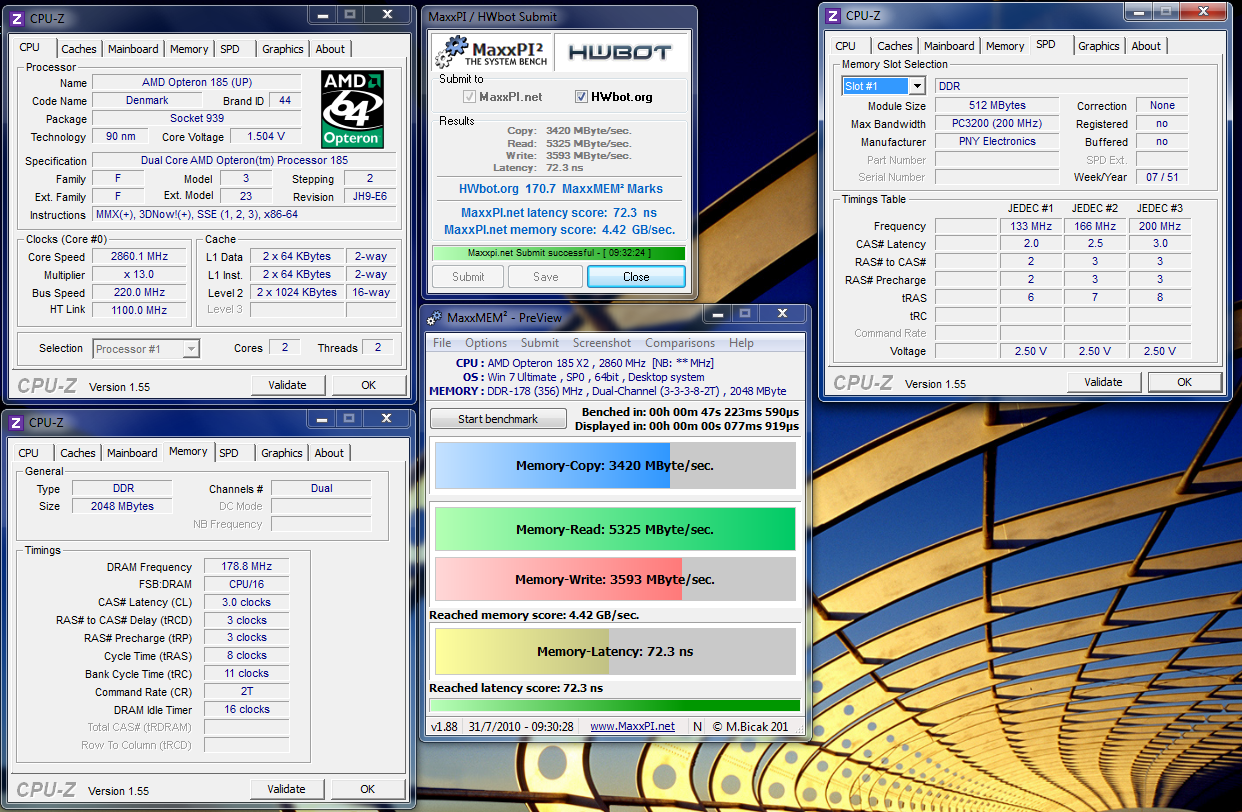The height and width of the screenshot is (812, 1242).
Task: Click the Channels # Dual value
Action: tap(321, 489)
